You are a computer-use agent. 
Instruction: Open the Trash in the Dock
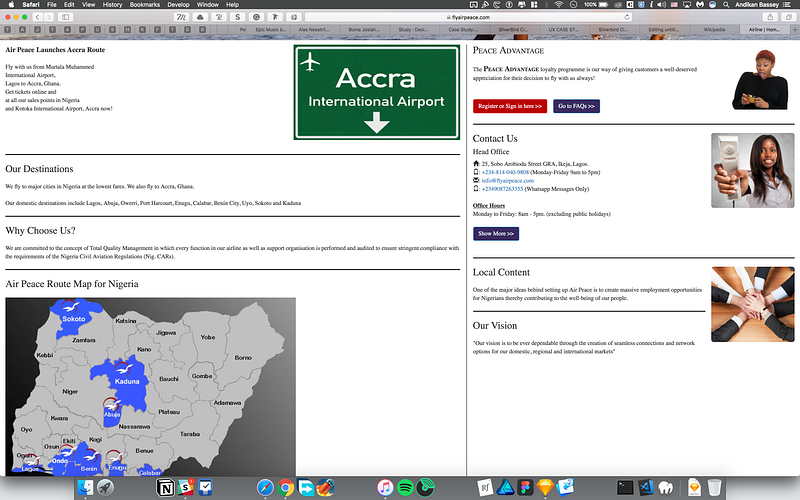click(x=714, y=488)
